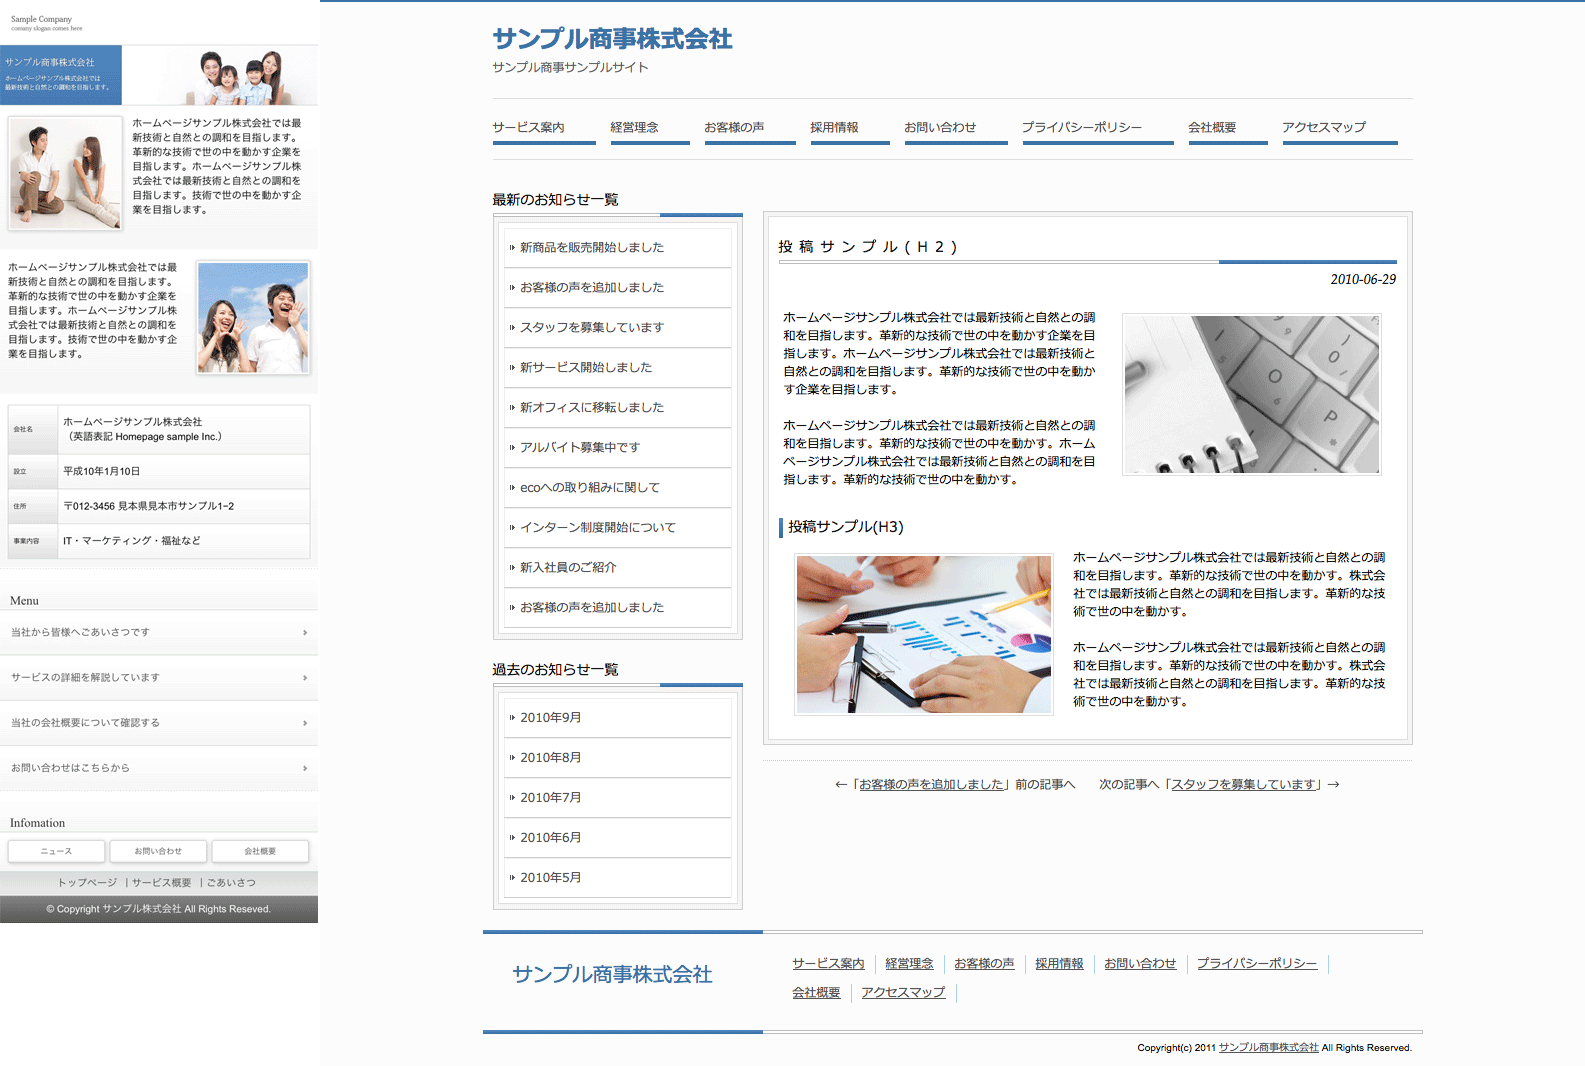1585x1066 pixels.
Task: Click the chevron arrow beside サービスの詳細を解説しています
Action: (x=305, y=678)
